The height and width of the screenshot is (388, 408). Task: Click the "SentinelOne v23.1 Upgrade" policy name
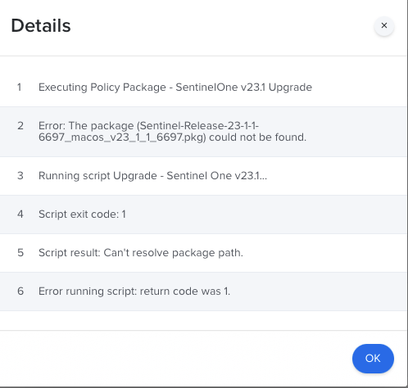click(x=244, y=87)
